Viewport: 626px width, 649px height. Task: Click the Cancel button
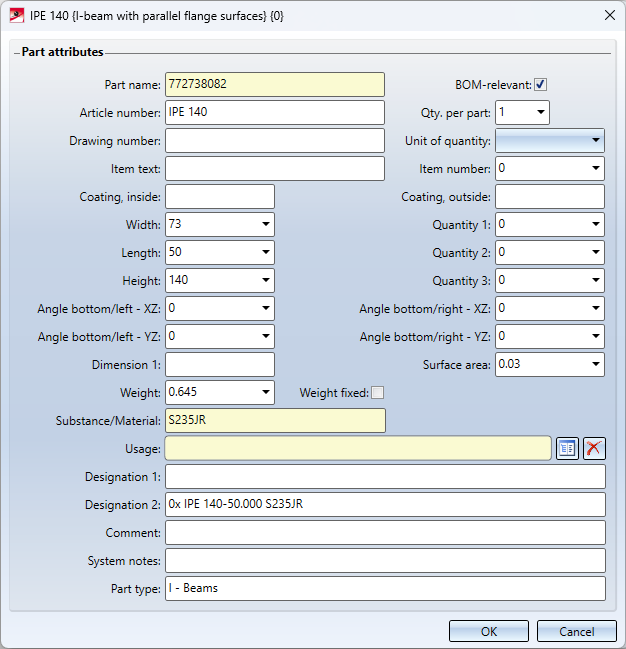click(576, 631)
